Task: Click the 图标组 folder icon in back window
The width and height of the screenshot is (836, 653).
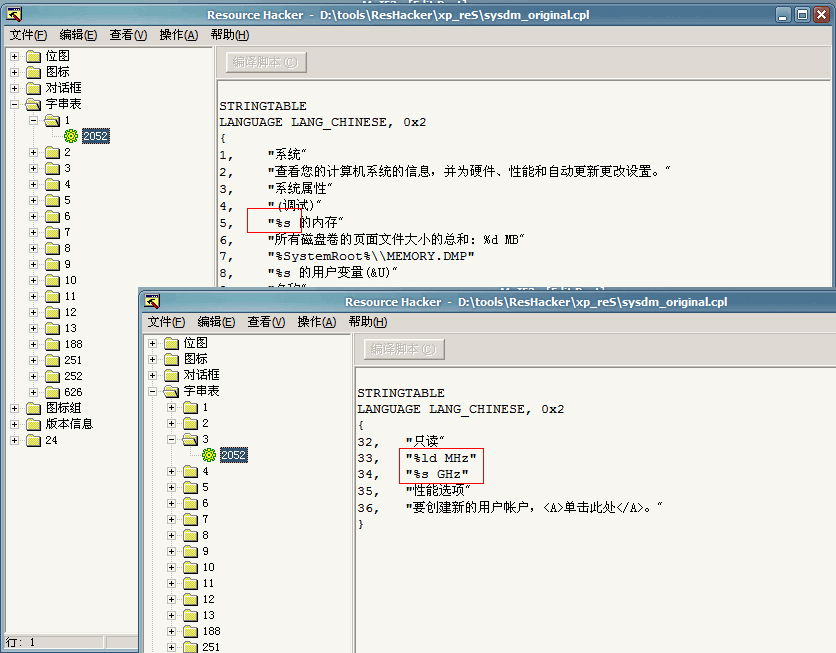Action: pos(34,408)
